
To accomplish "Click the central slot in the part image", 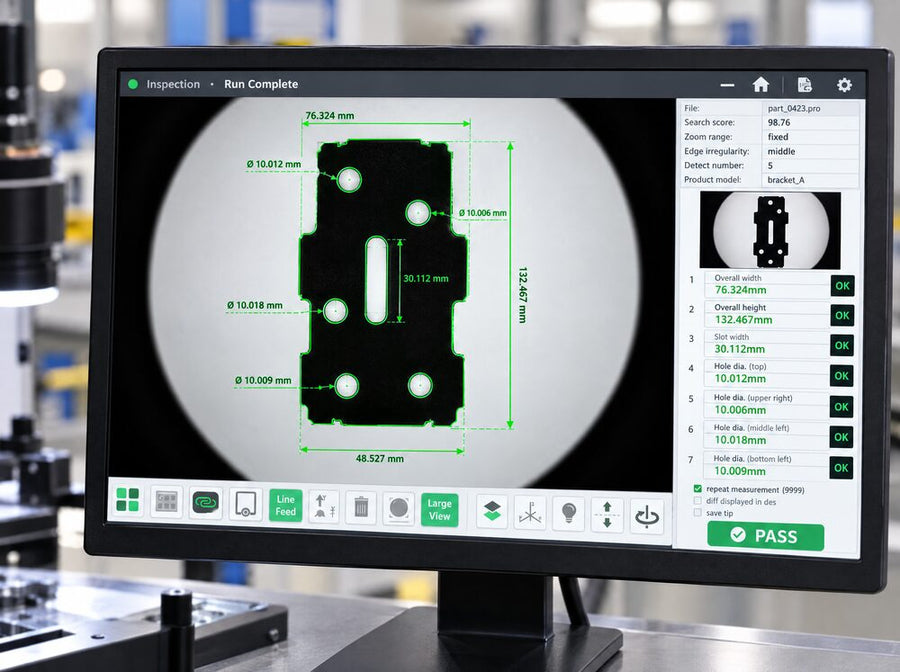I will coord(376,279).
